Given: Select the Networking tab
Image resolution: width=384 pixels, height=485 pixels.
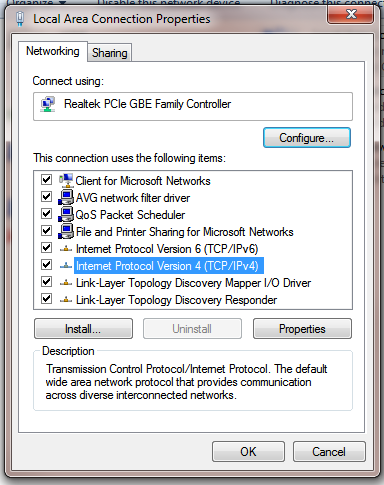Looking at the screenshot, I should [x=53, y=51].
